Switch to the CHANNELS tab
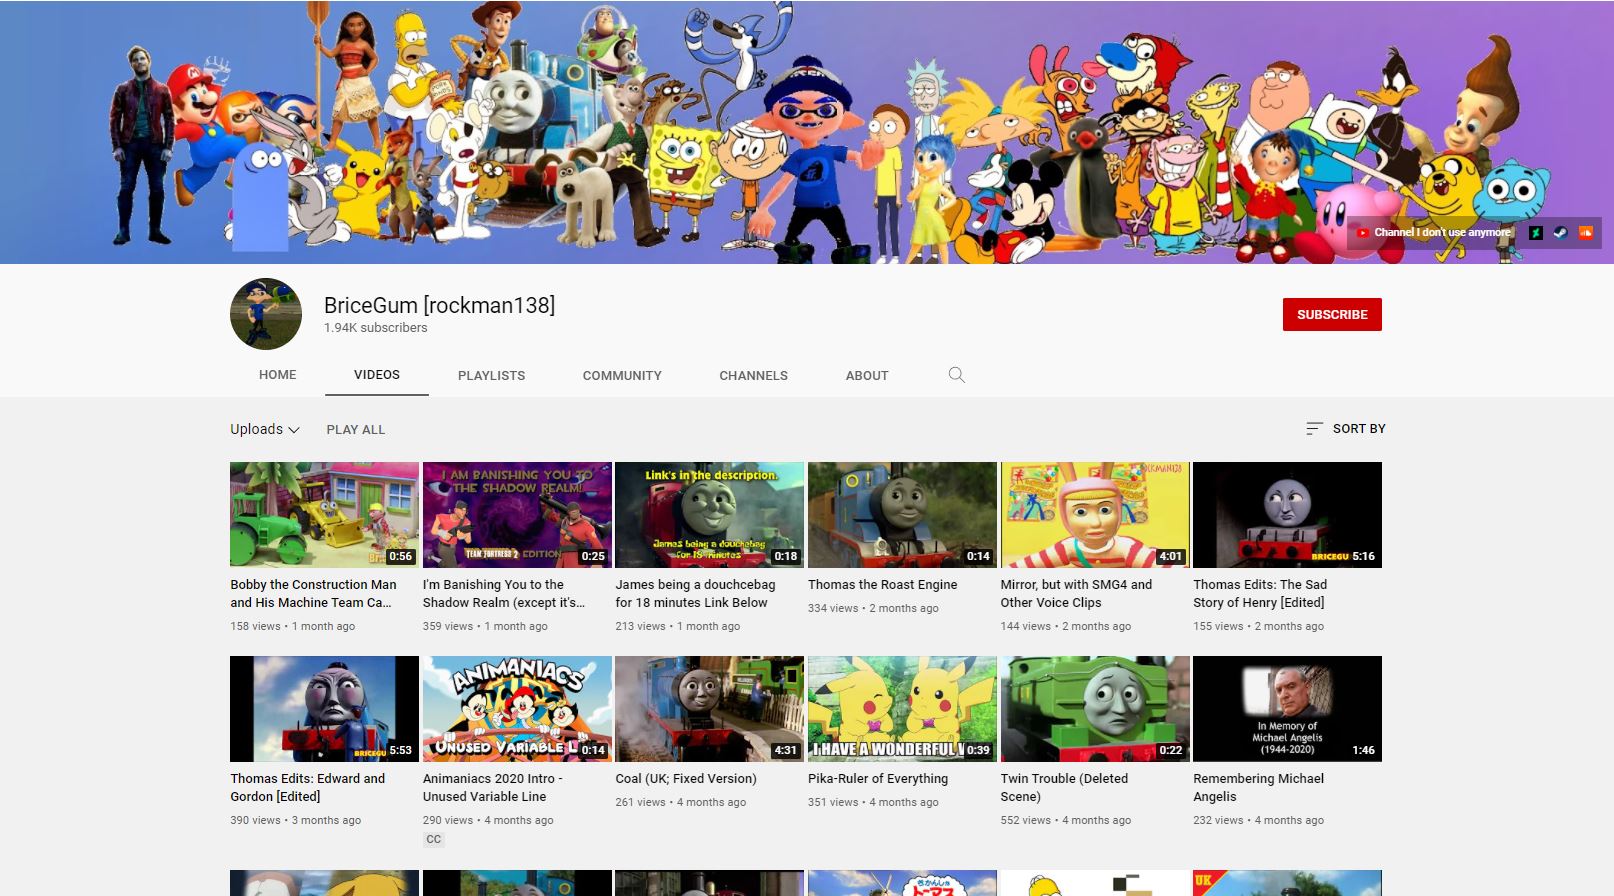This screenshot has width=1614, height=896. point(753,376)
